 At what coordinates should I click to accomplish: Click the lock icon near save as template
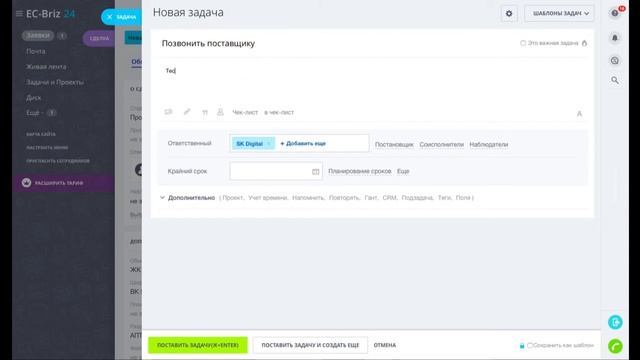click(x=522, y=346)
